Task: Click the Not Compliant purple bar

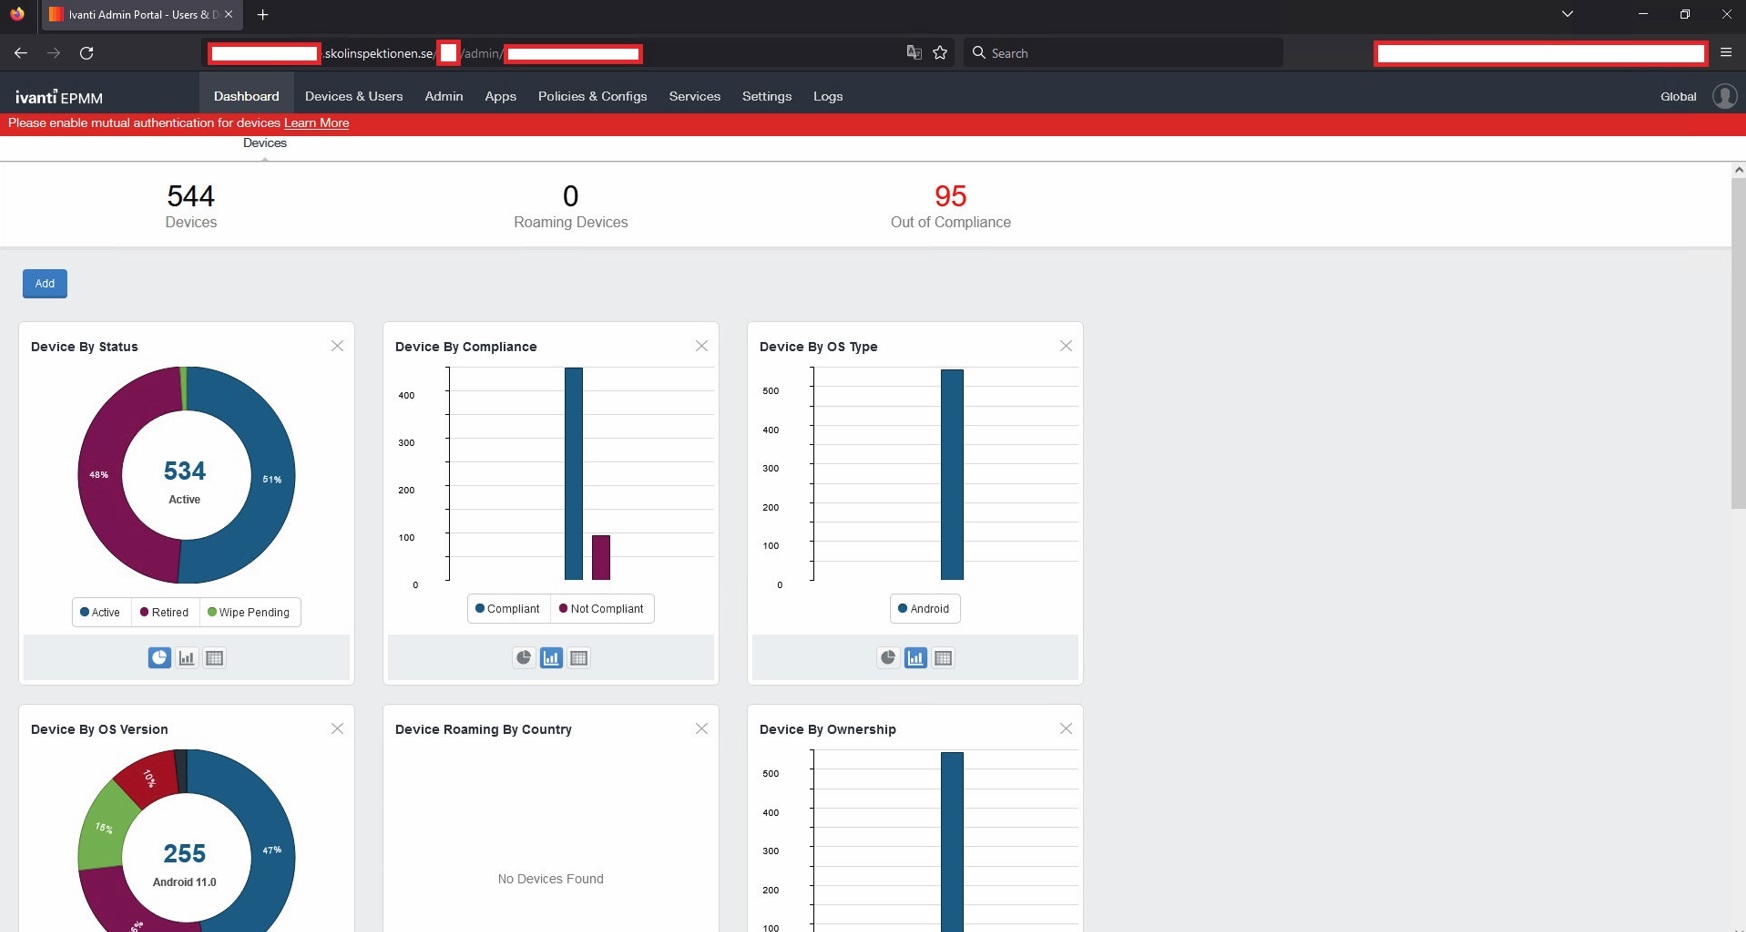Action: point(601,558)
